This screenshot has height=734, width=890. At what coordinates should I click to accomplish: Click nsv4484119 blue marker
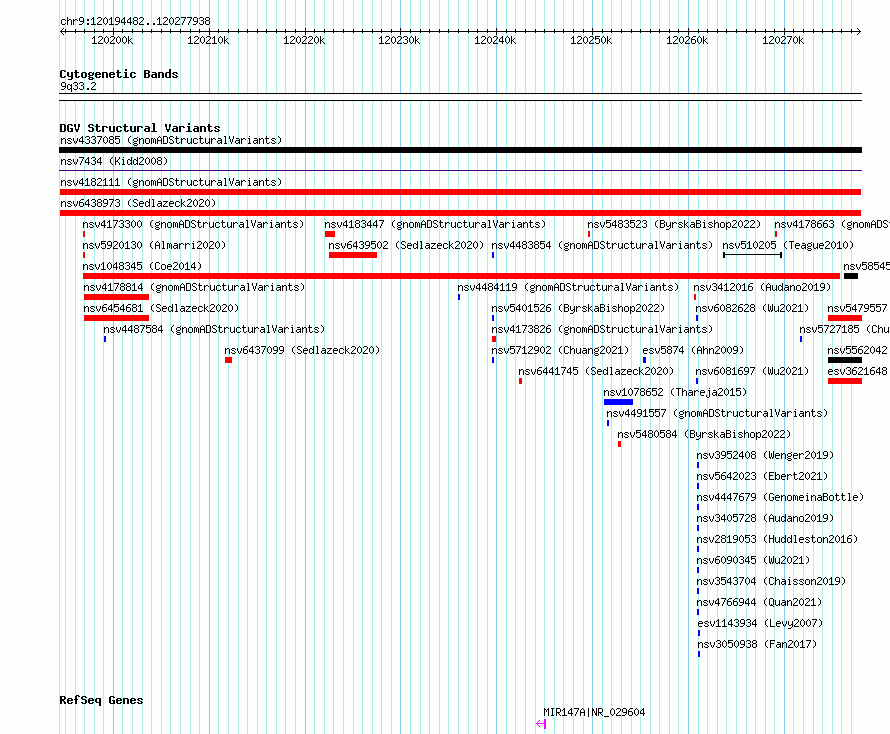[459, 297]
